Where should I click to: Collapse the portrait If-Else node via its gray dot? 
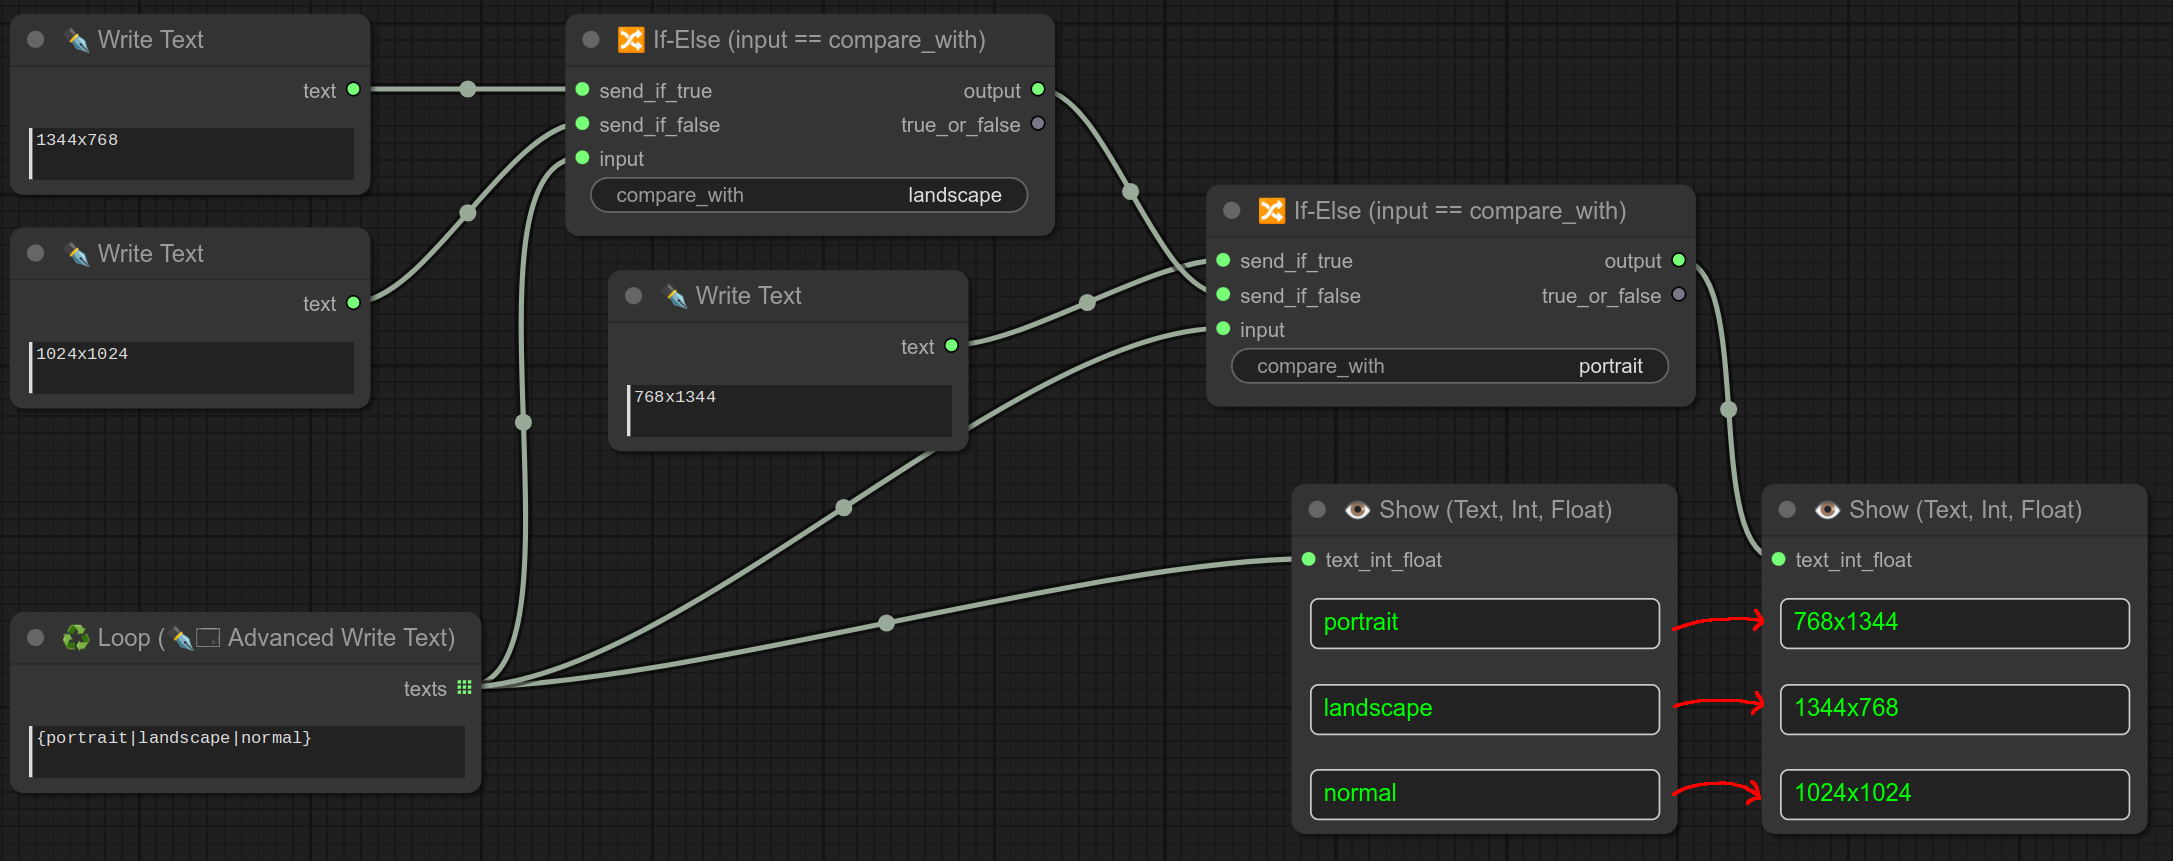click(1232, 211)
